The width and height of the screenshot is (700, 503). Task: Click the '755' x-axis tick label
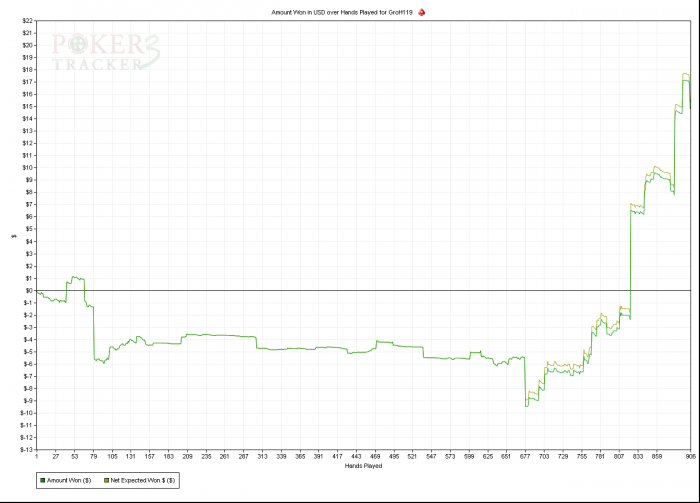coord(581,457)
